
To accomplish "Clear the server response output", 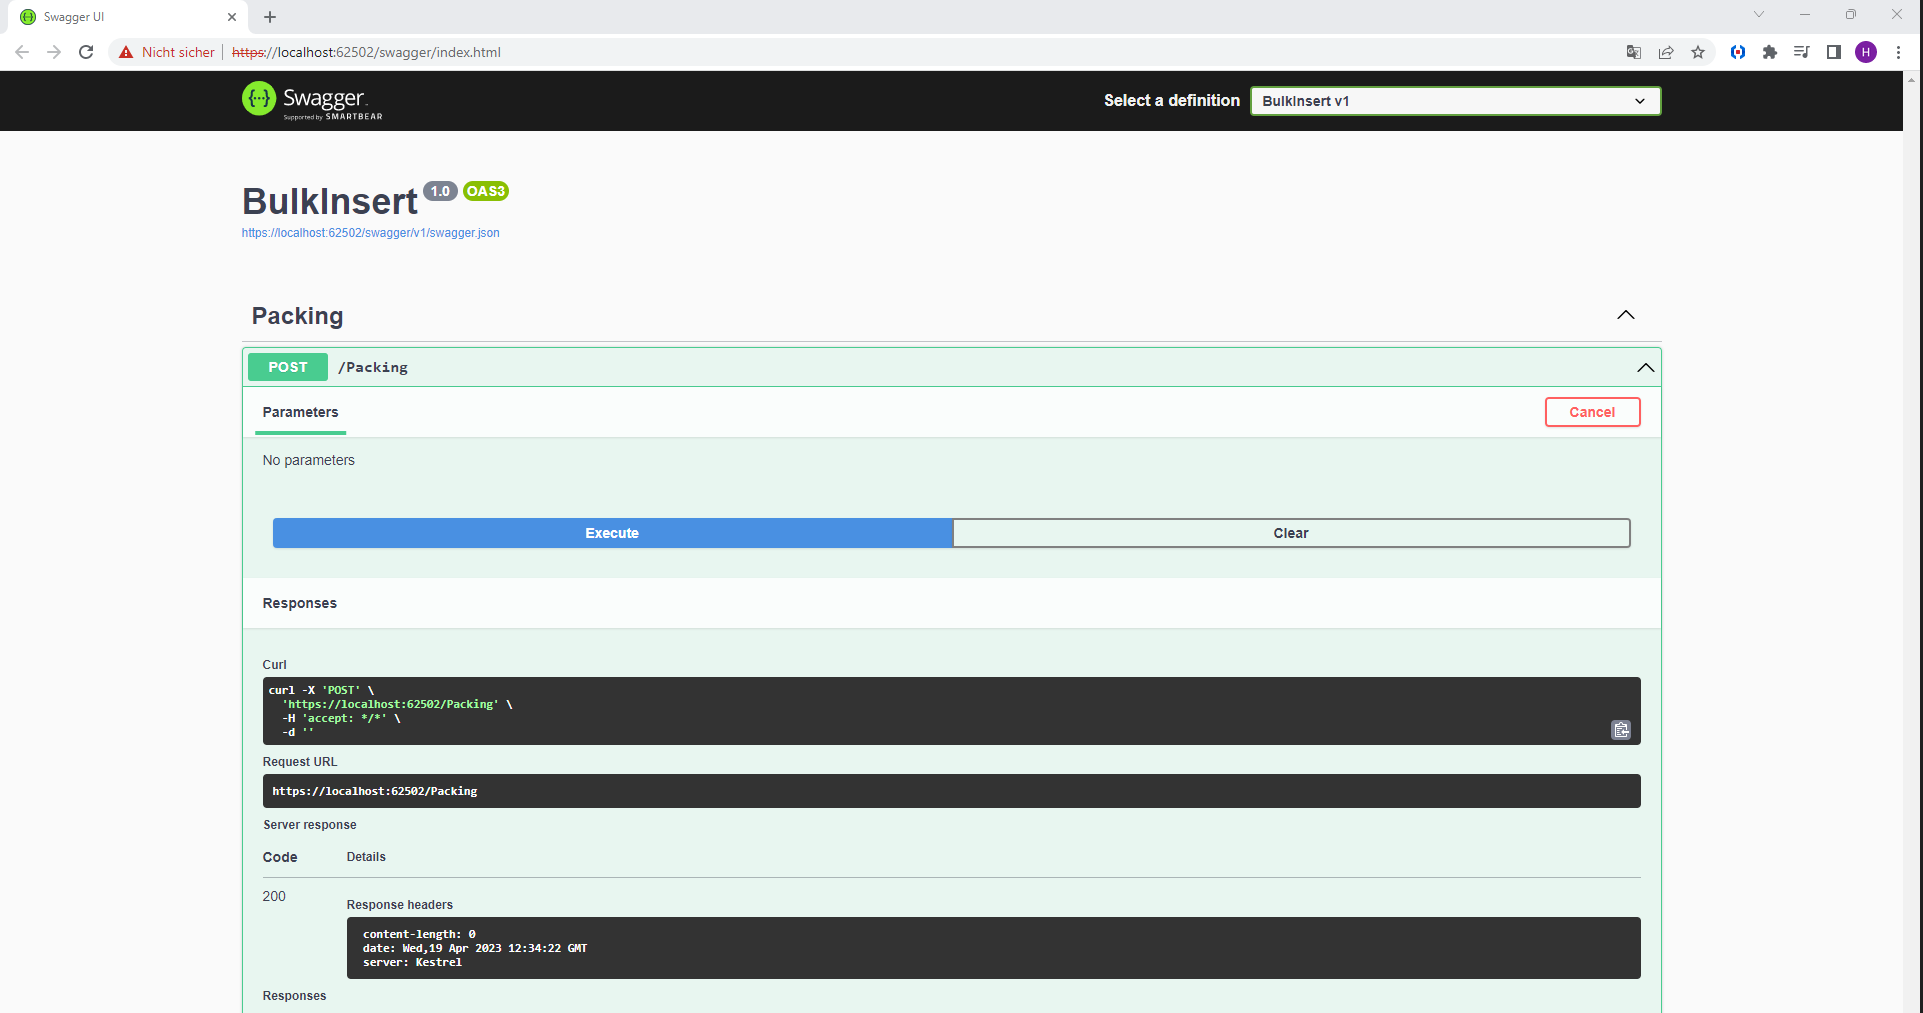I will coord(1291,533).
